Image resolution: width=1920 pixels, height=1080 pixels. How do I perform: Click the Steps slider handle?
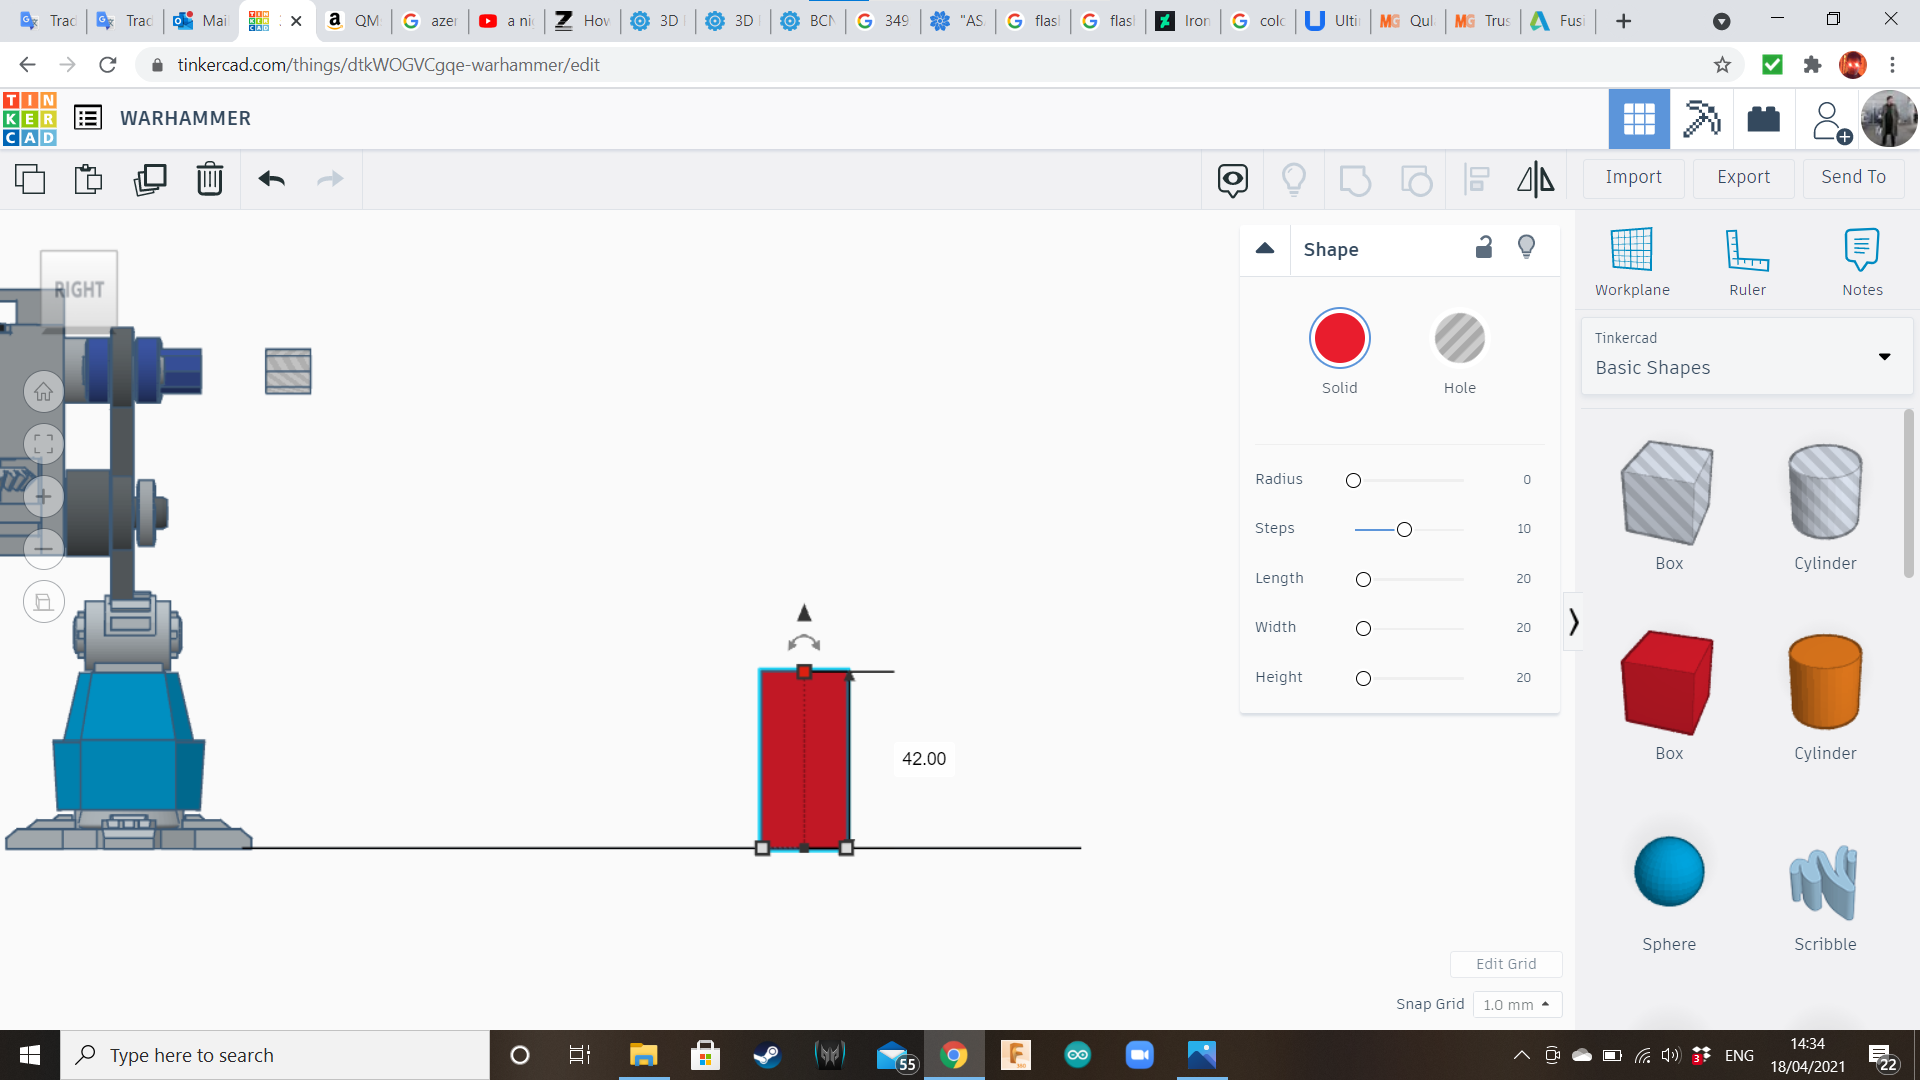1404,529
